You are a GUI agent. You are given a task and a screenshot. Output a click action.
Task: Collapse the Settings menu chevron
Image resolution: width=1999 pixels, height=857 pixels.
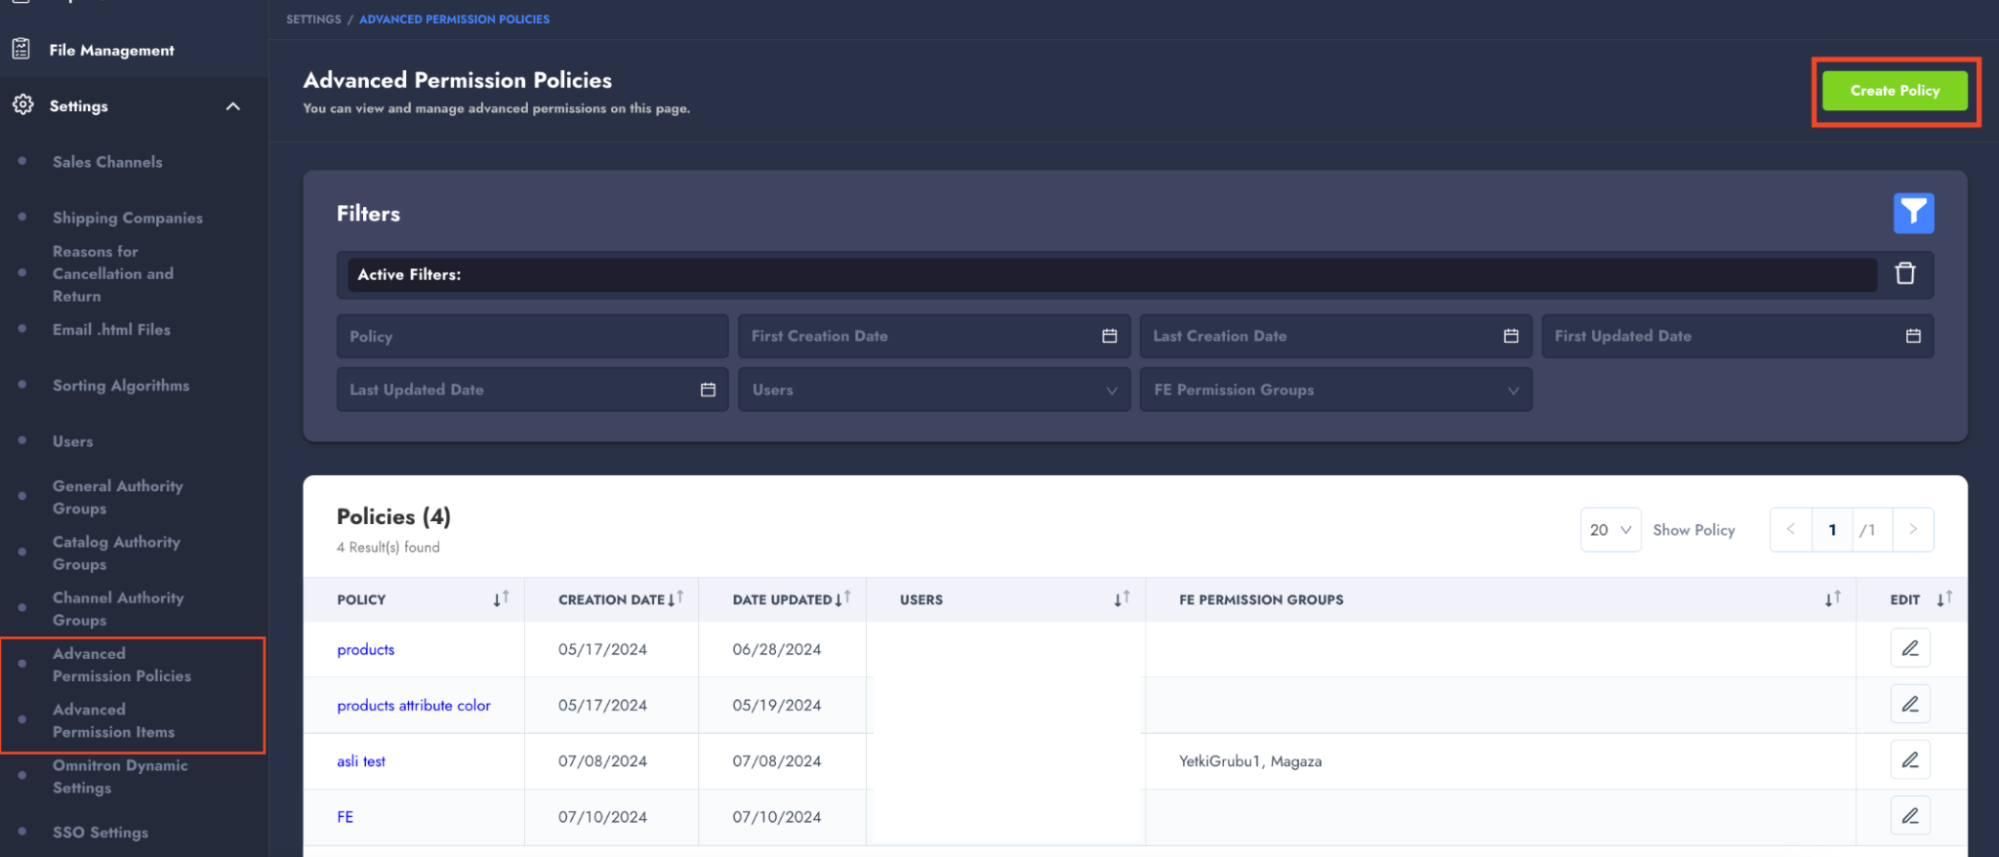point(233,106)
